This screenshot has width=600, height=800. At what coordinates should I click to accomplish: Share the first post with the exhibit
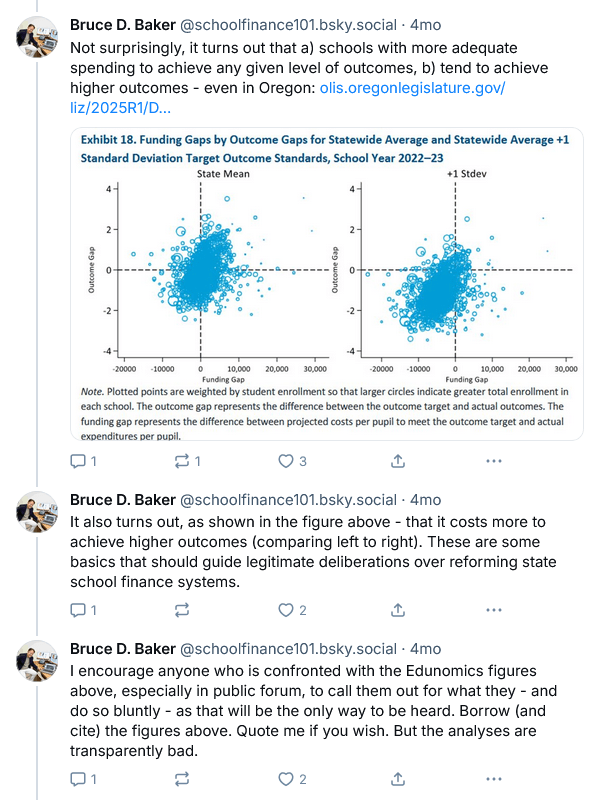[x=397, y=461]
